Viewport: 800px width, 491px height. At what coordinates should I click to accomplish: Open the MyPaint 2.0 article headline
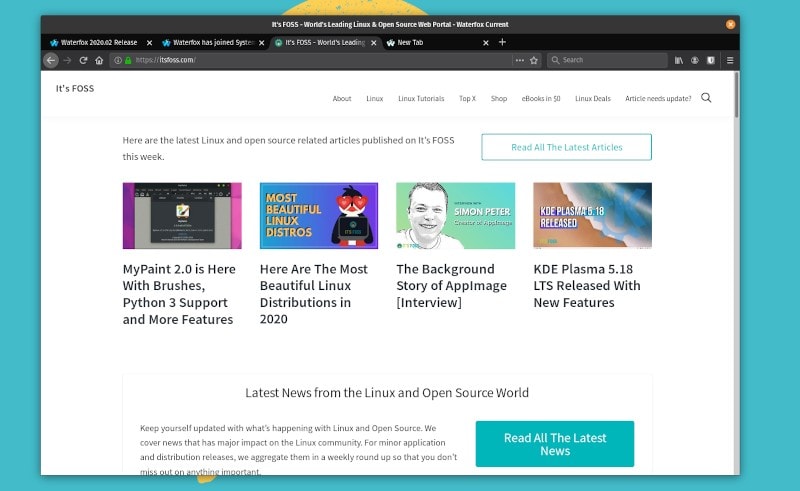click(179, 294)
